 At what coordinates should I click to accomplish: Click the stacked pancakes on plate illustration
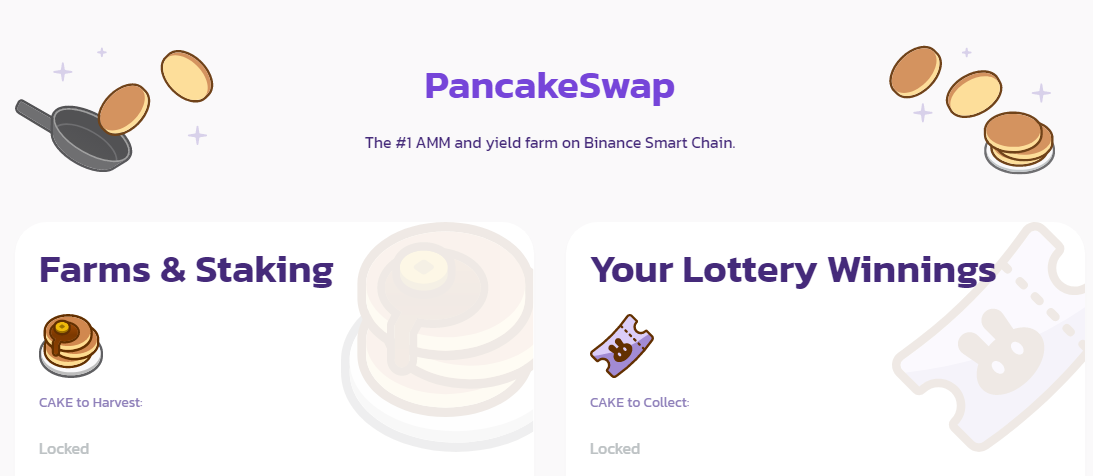coord(1018,142)
